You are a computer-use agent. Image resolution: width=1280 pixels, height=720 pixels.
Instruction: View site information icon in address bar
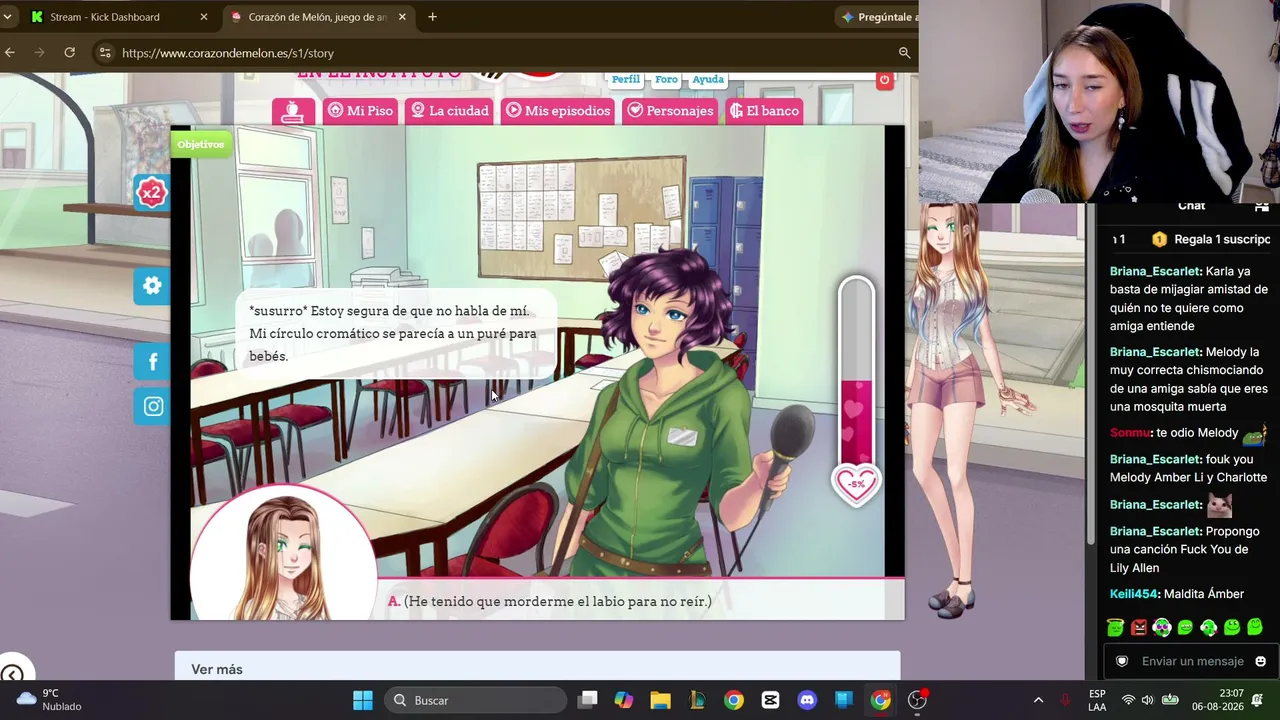(105, 53)
